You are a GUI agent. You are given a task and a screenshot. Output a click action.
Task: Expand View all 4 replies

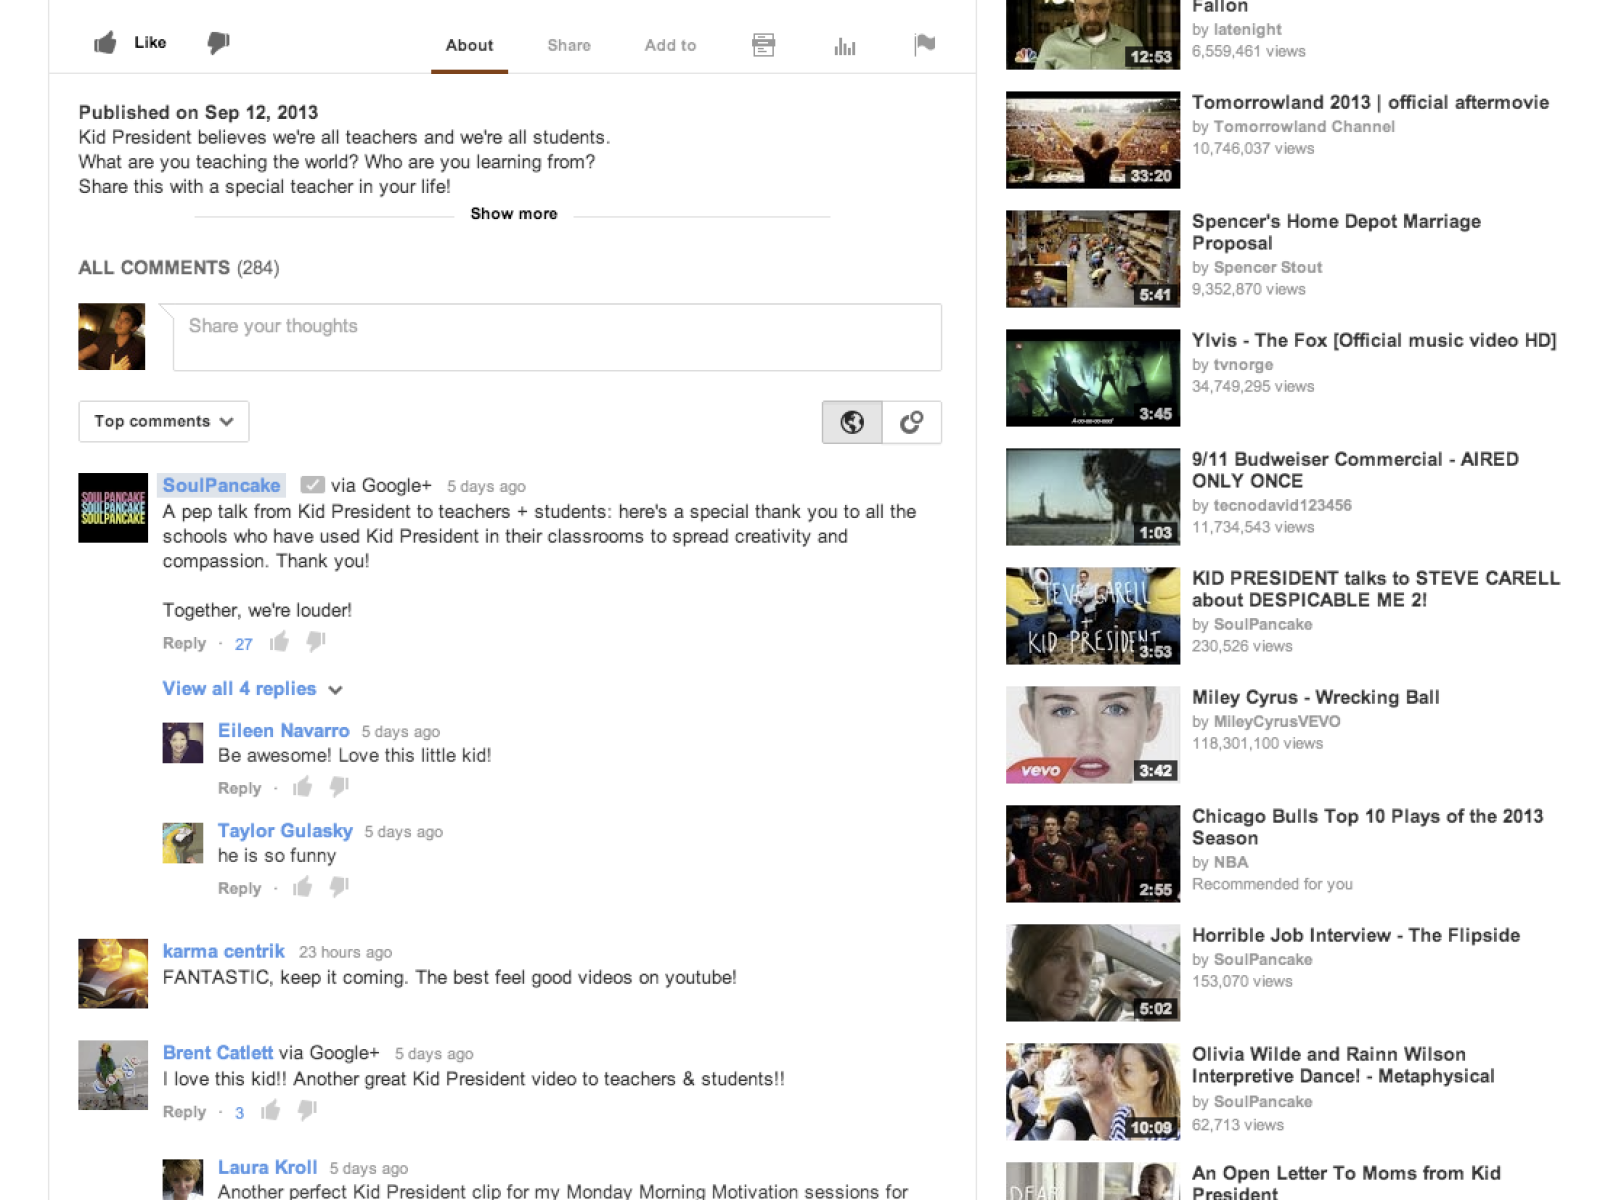click(x=252, y=689)
